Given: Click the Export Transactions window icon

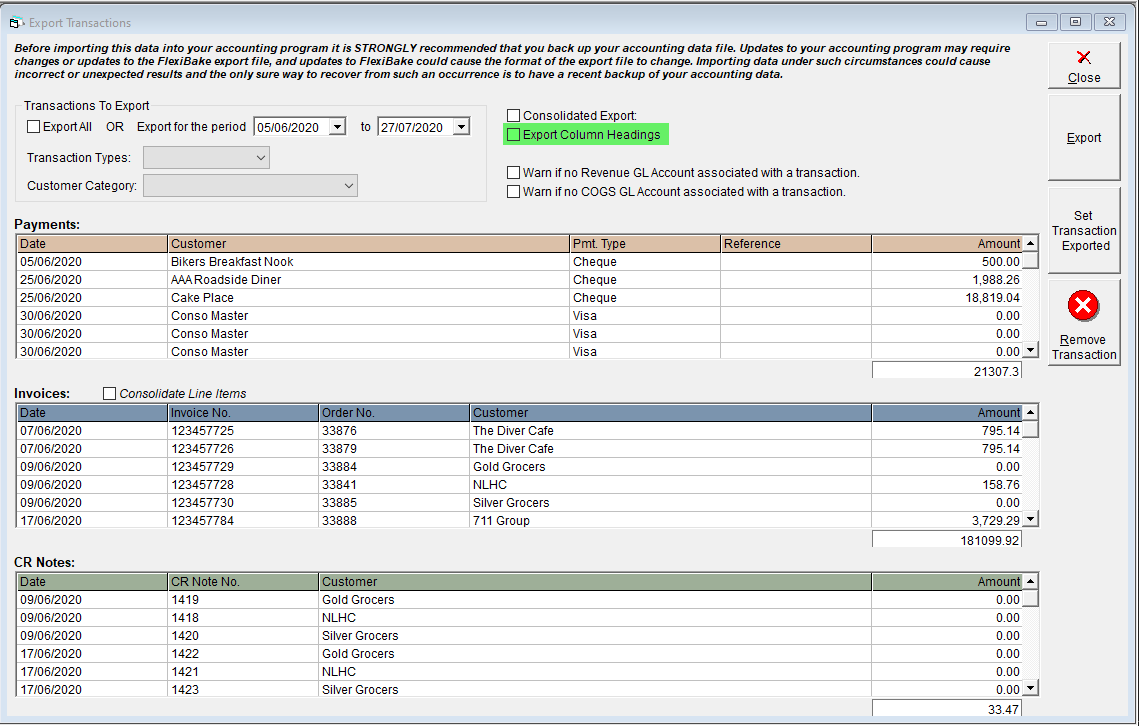Looking at the screenshot, I should click(16, 23).
